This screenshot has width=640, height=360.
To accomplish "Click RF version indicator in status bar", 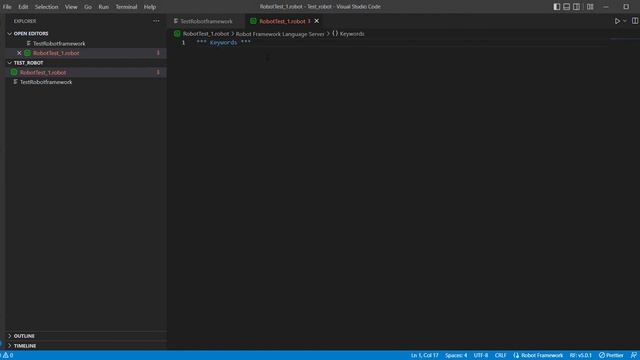I will click(x=580, y=356).
